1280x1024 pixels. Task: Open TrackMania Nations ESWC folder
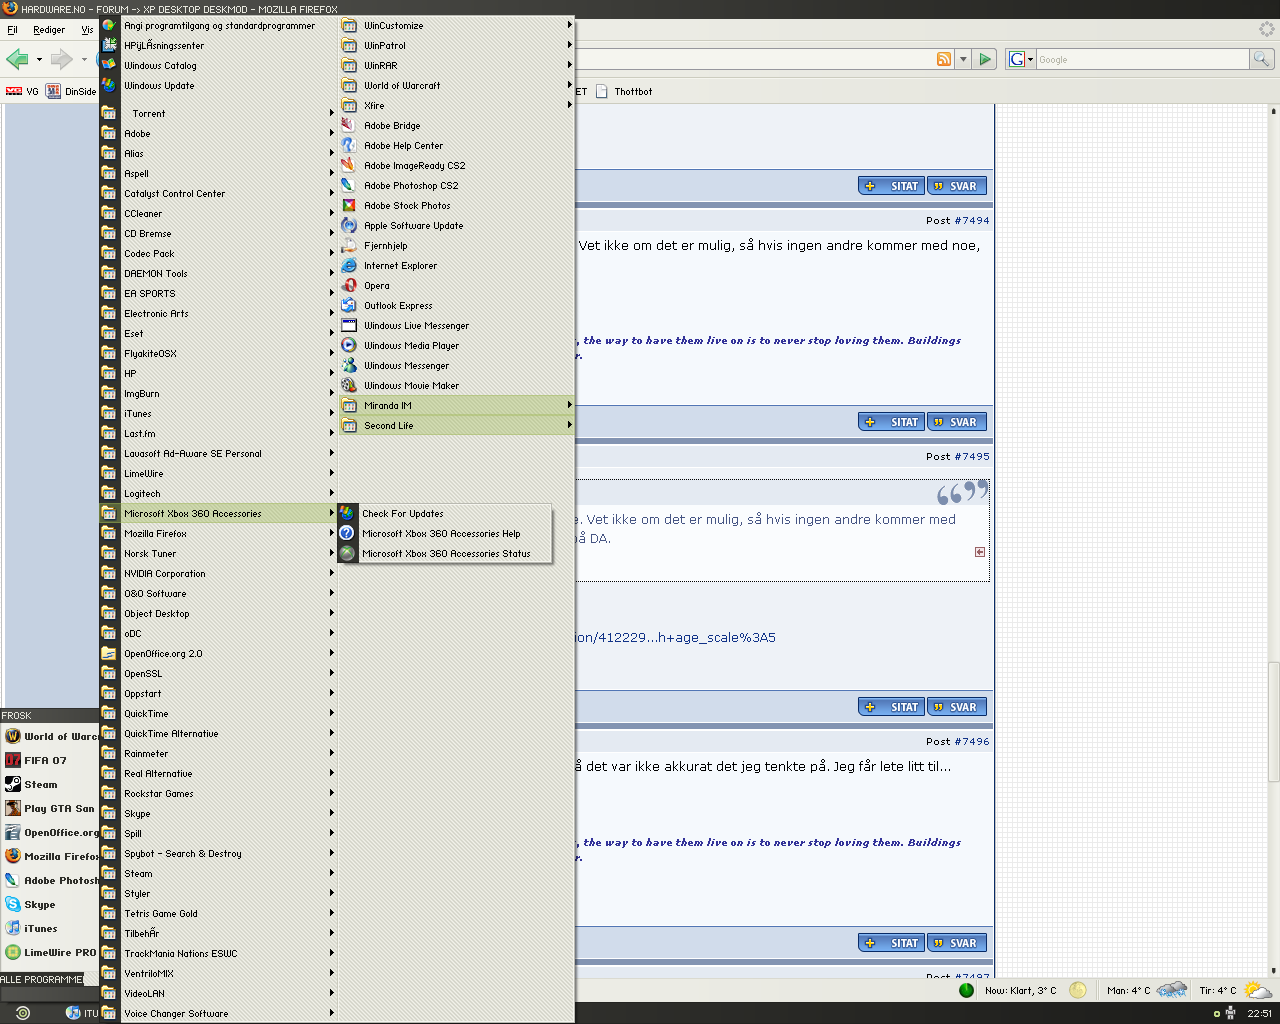(x=218, y=954)
